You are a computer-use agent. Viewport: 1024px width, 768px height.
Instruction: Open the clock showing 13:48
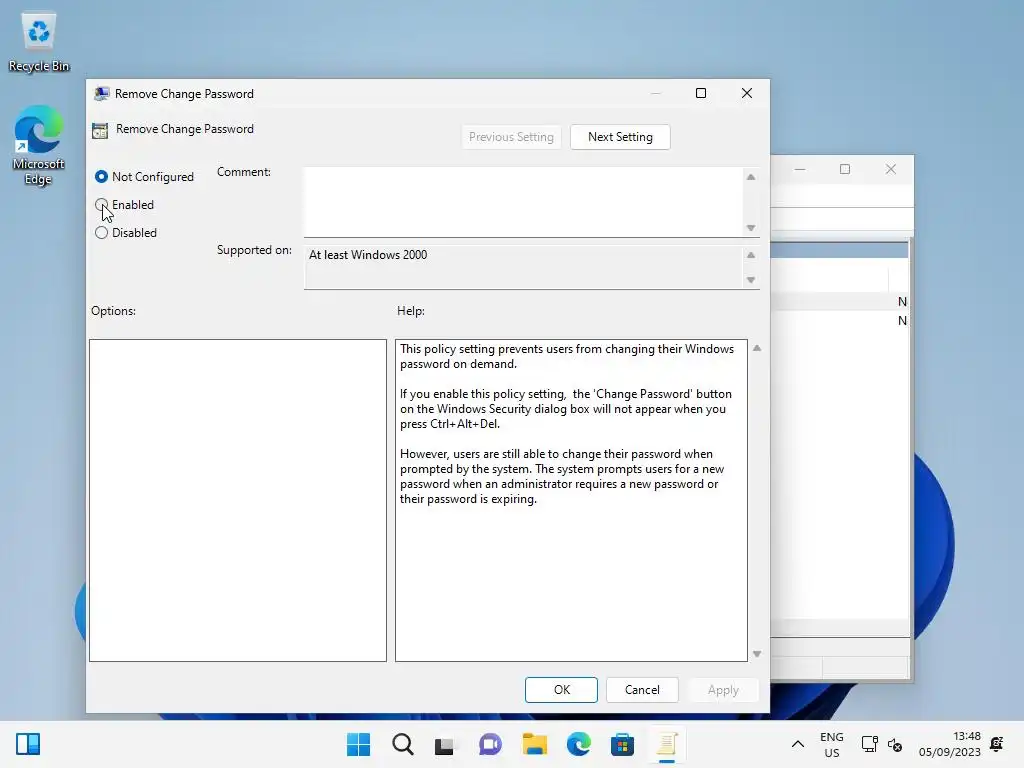pyautogui.click(x=950, y=744)
